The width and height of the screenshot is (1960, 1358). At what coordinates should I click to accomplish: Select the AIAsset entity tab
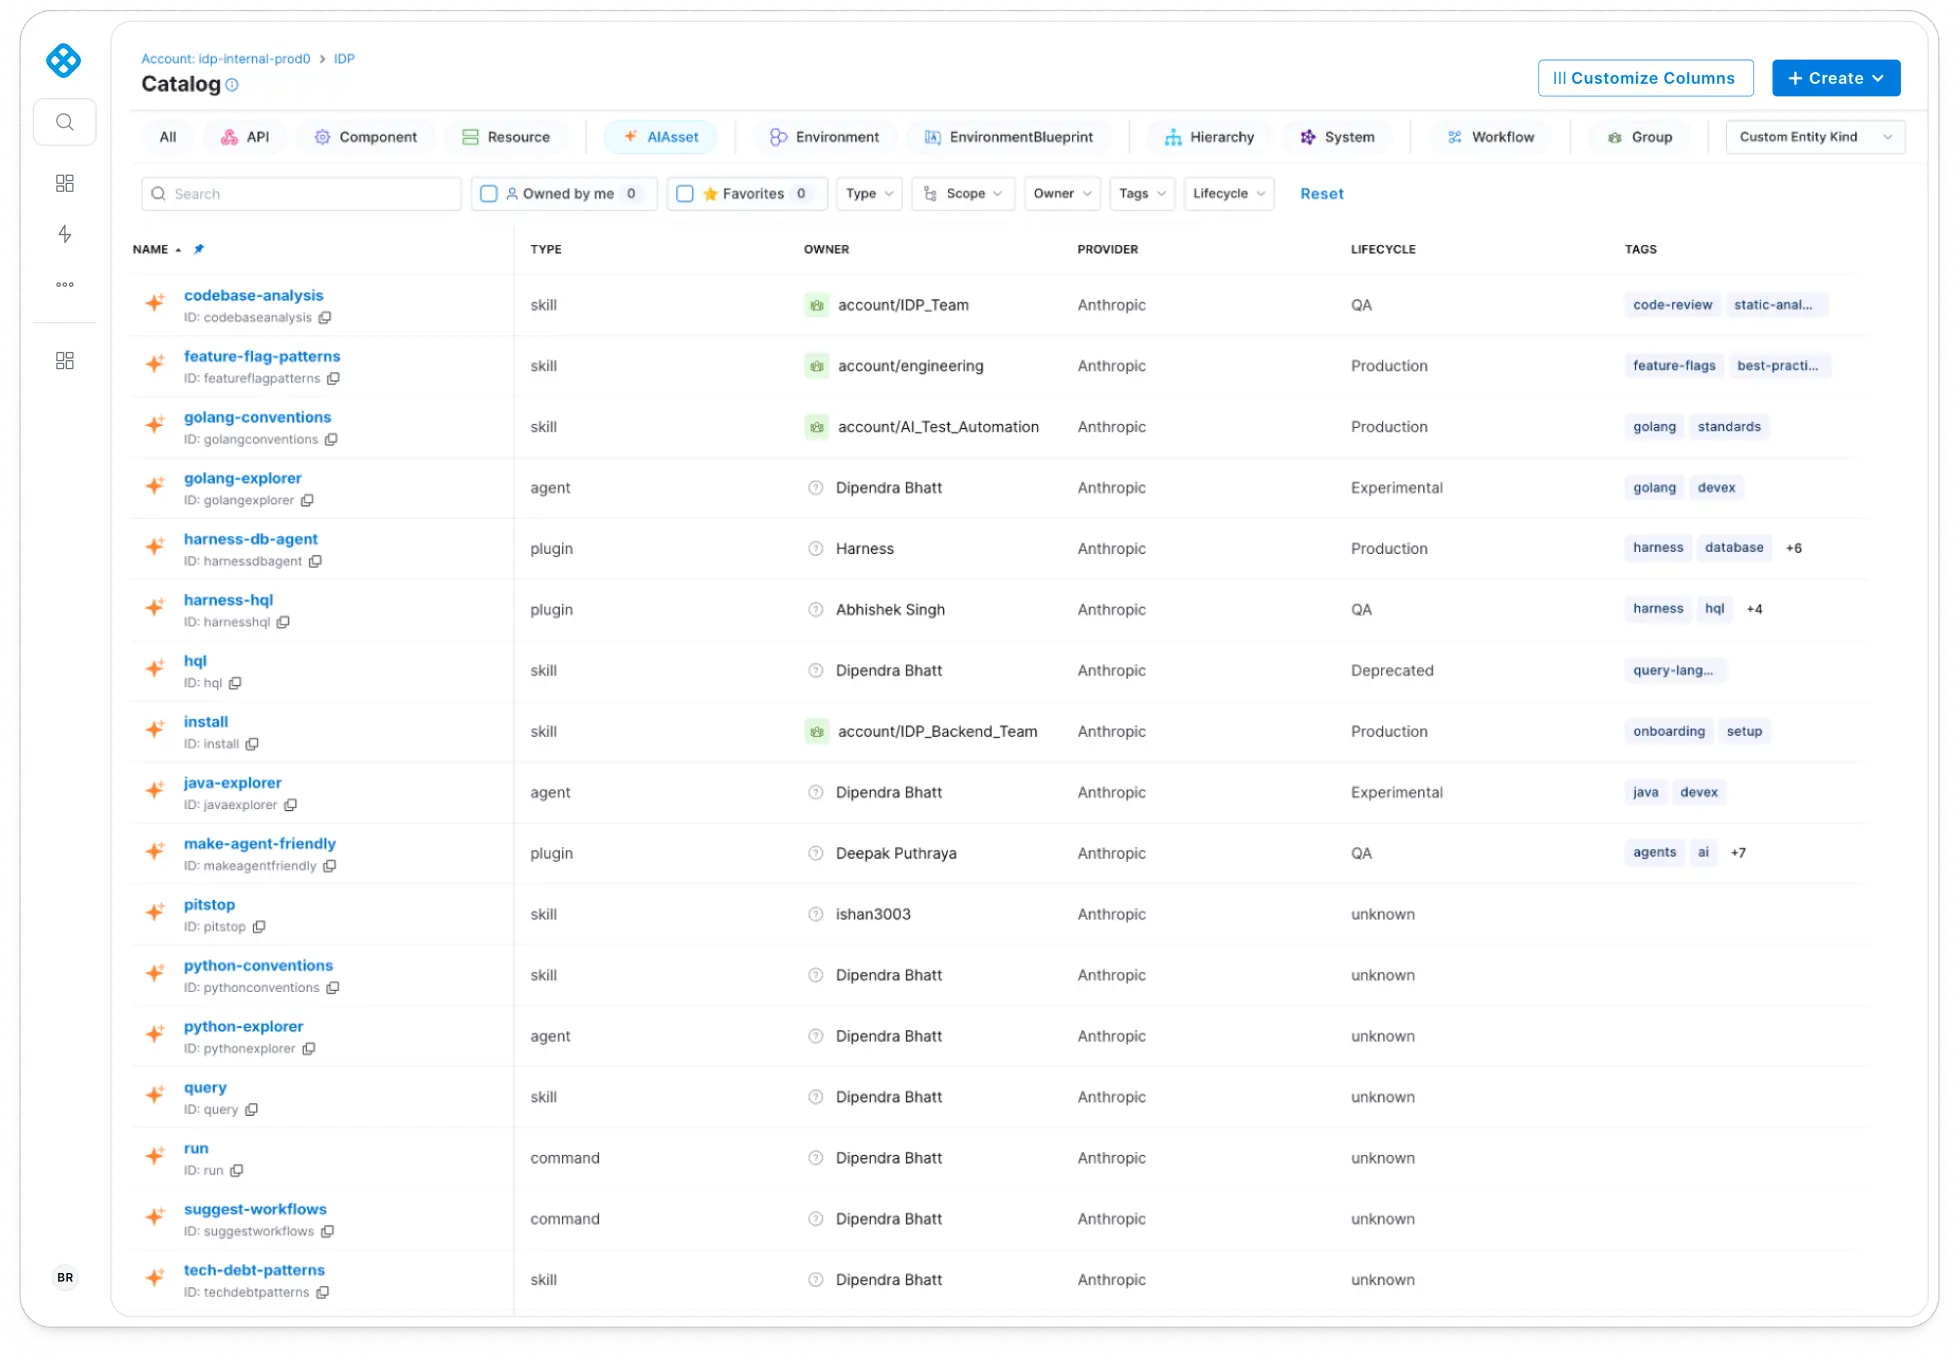(661, 137)
